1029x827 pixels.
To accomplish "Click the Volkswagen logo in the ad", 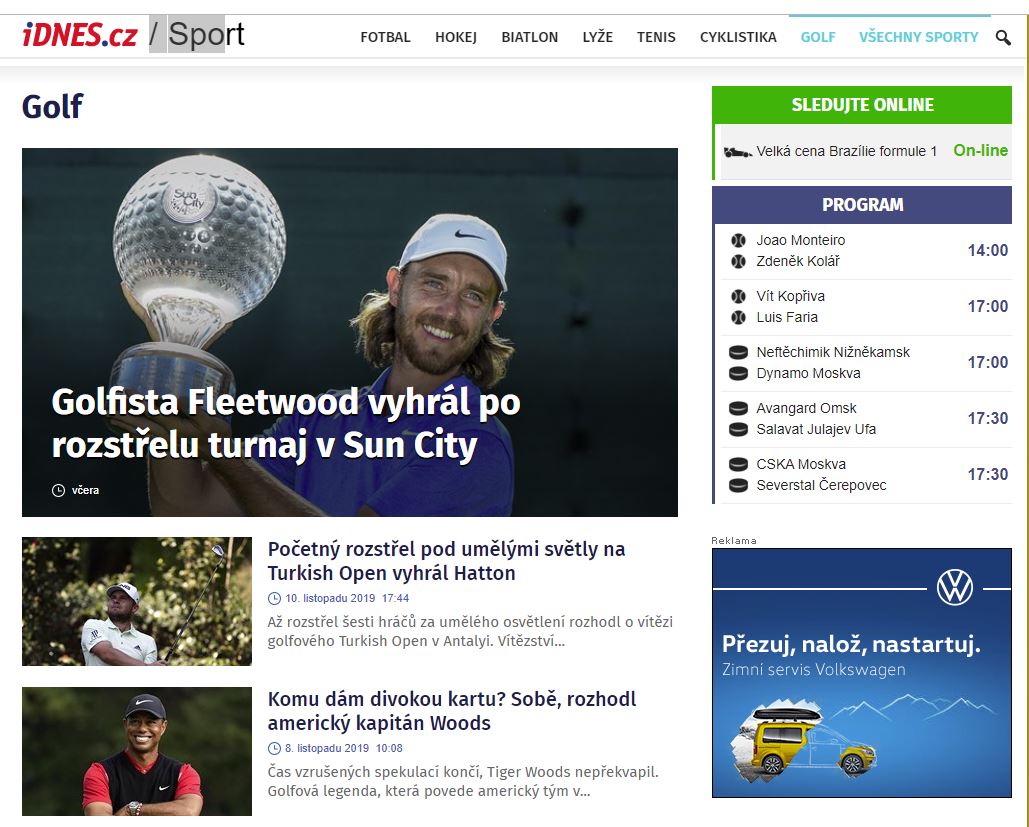I will 955,587.
